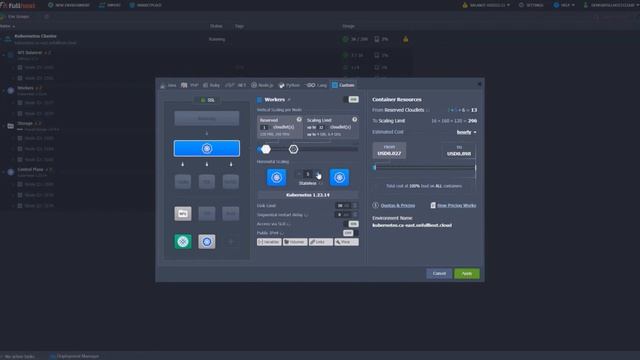Click the right horizontal scaling node icon

click(x=339, y=178)
